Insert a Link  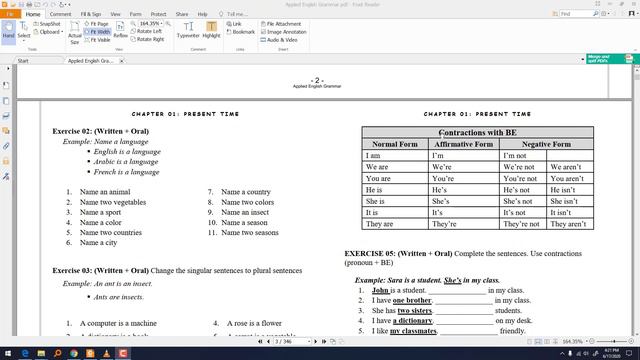(x=234, y=24)
